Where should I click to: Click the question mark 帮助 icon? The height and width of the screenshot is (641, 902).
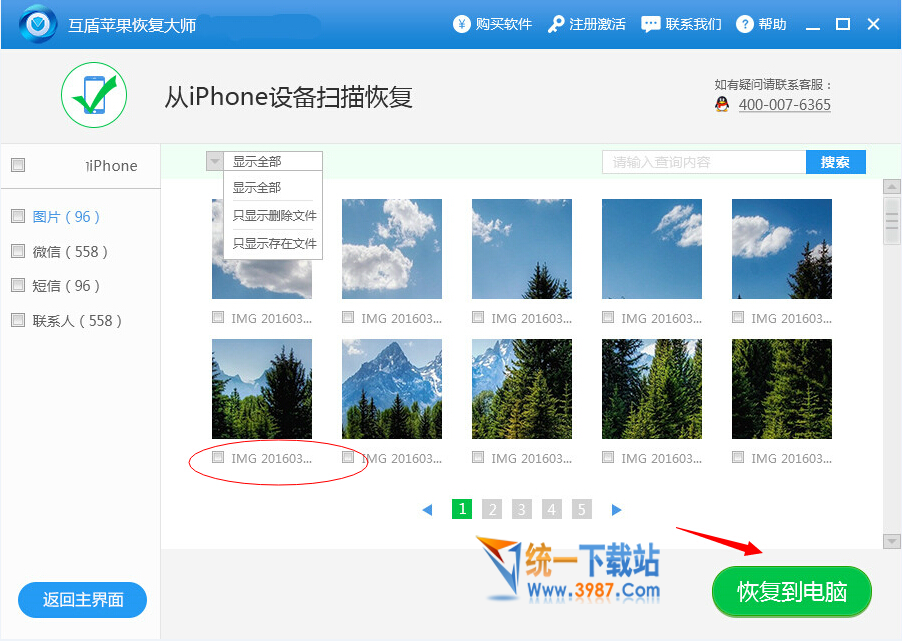[x=744, y=24]
